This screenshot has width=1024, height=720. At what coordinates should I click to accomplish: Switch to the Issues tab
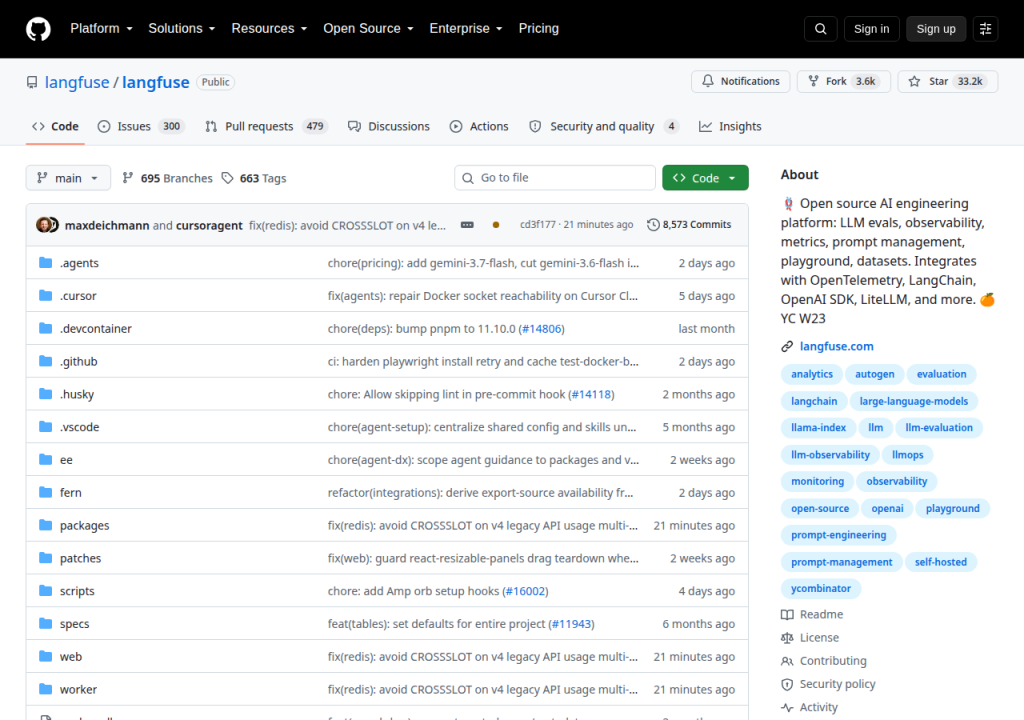tap(140, 126)
